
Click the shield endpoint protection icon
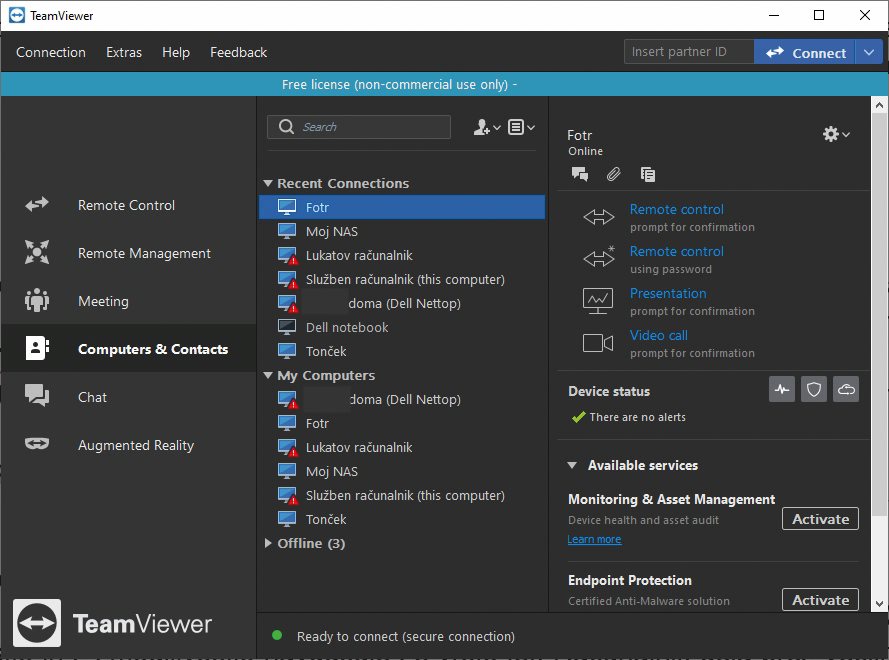pos(814,389)
